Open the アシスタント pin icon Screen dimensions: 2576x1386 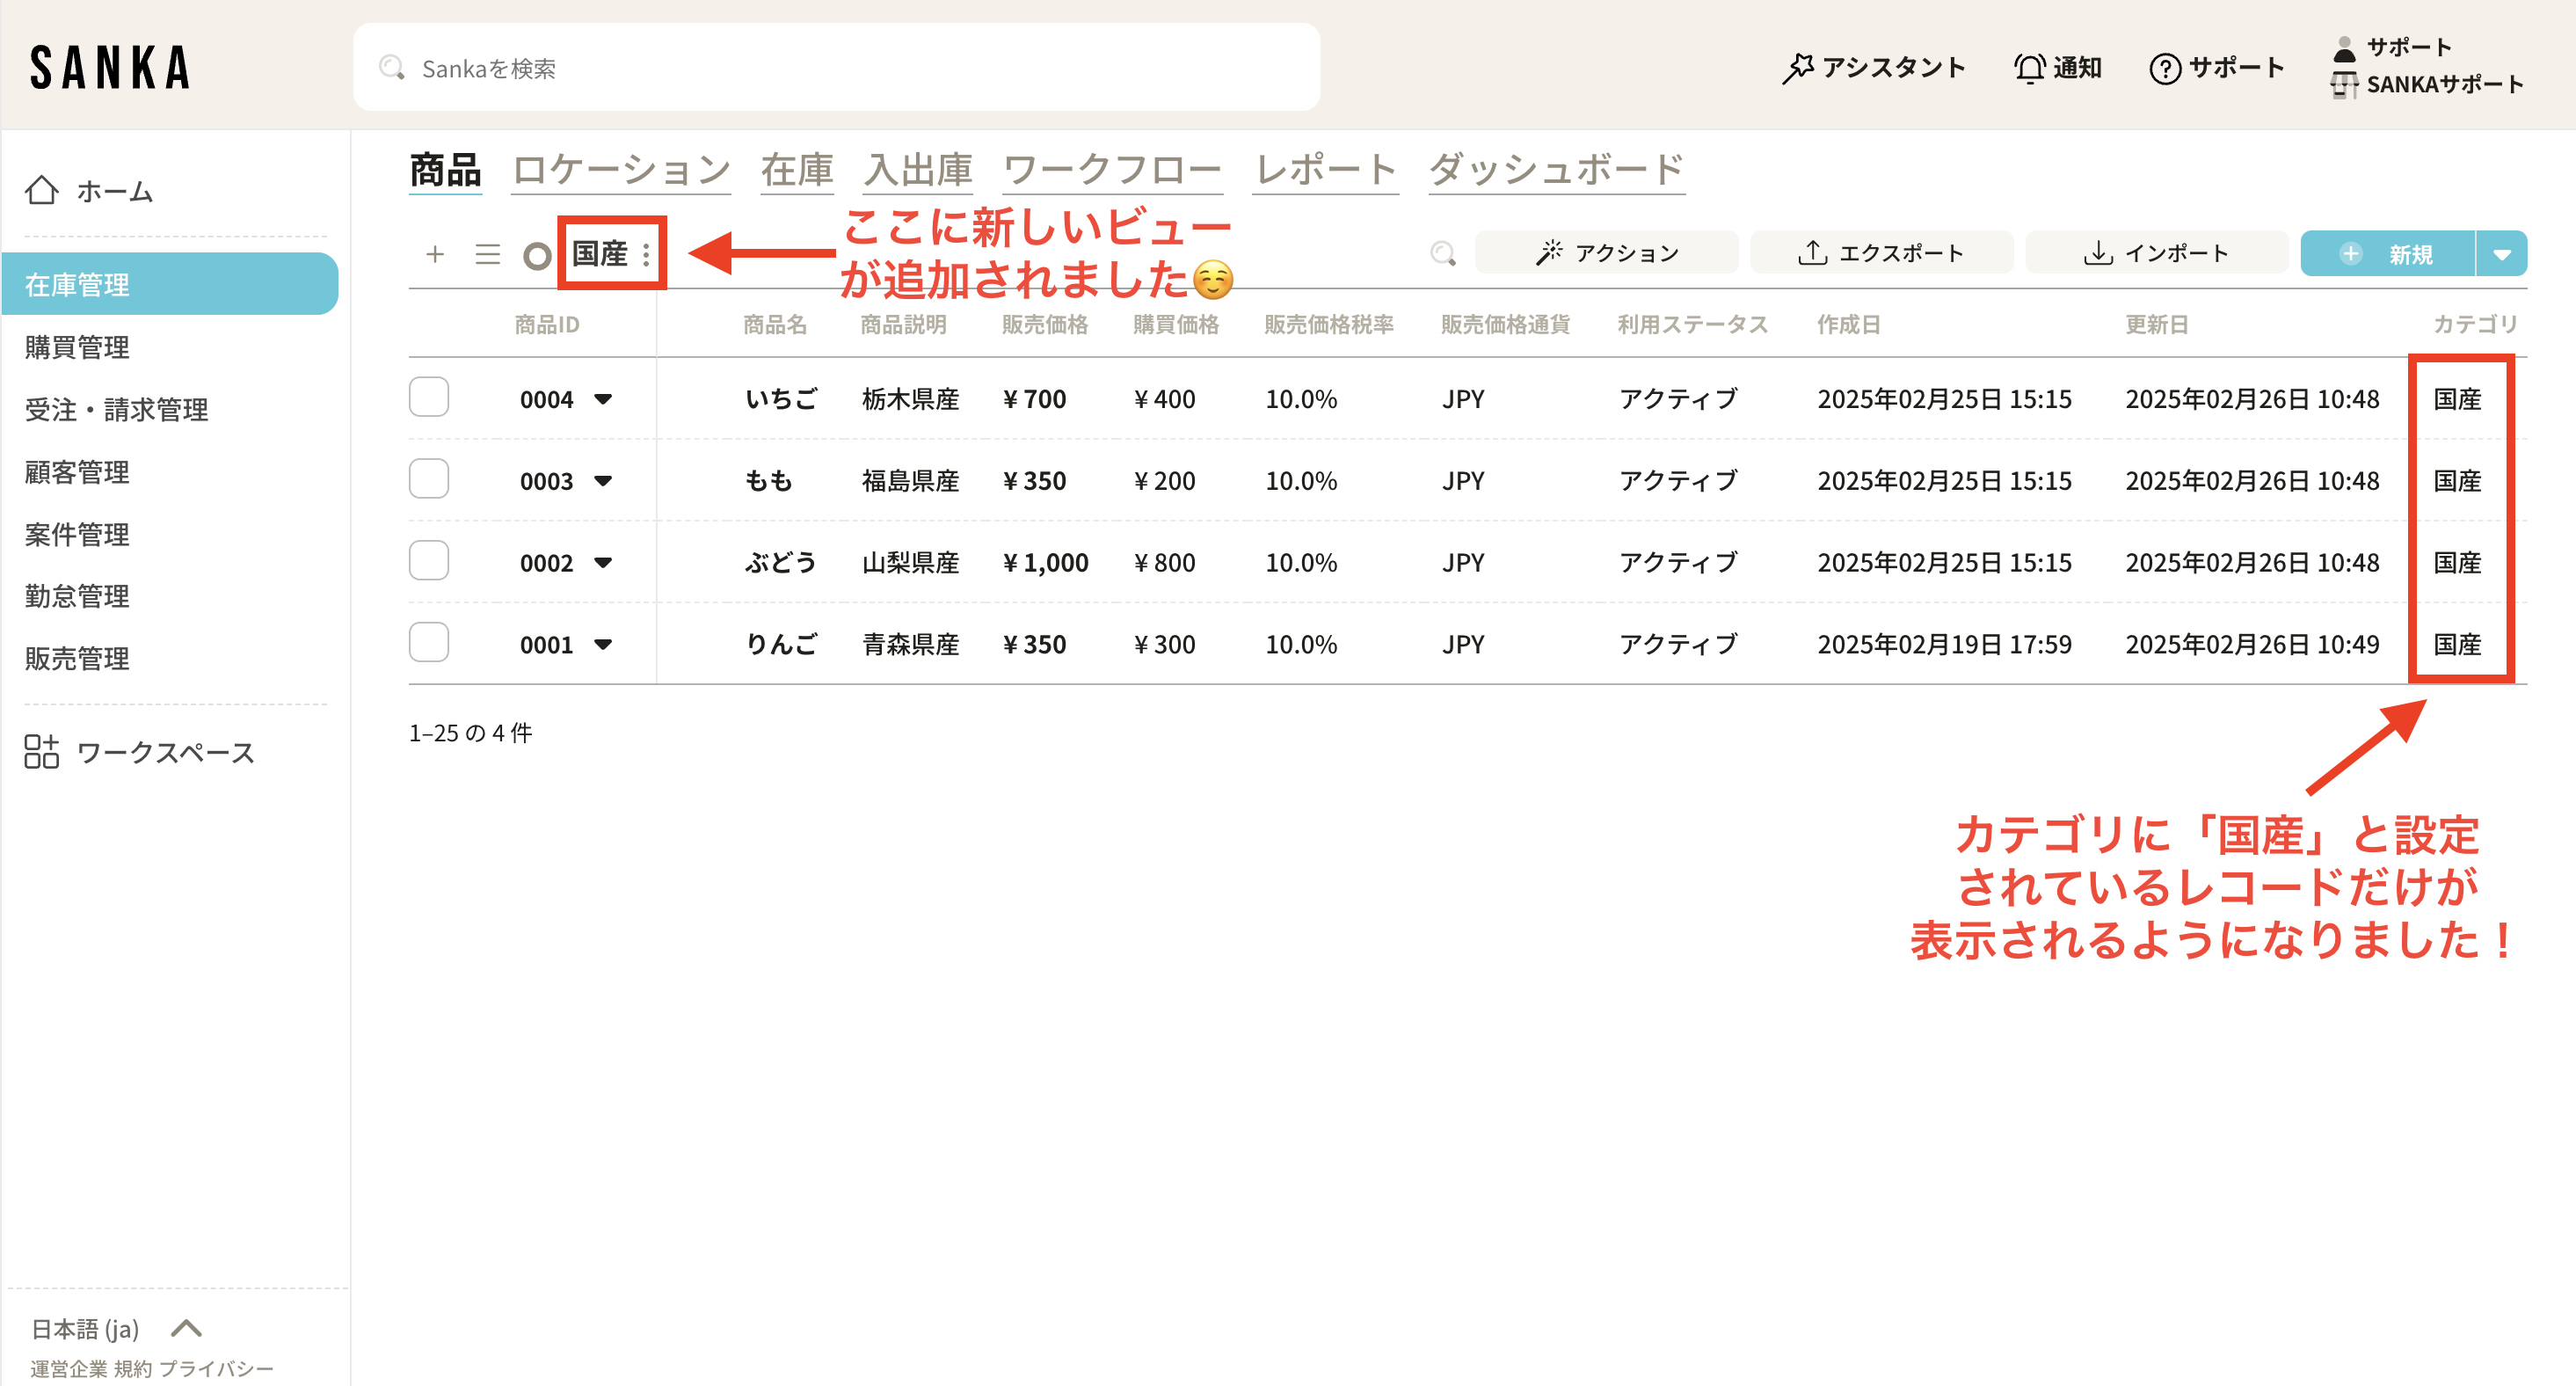(1797, 68)
